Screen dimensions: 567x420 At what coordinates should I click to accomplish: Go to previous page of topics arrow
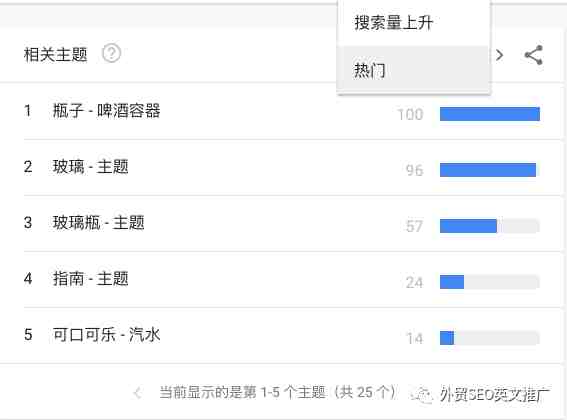pyautogui.click(x=137, y=393)
